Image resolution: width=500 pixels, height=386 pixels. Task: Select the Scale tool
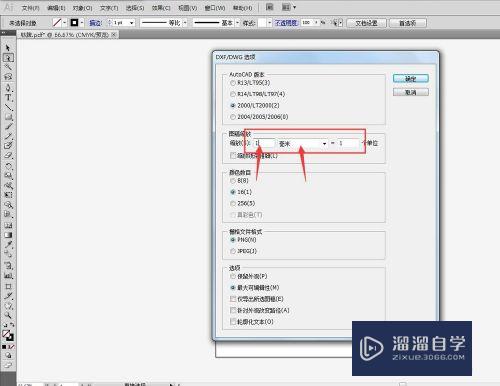(x=8, y=175)
